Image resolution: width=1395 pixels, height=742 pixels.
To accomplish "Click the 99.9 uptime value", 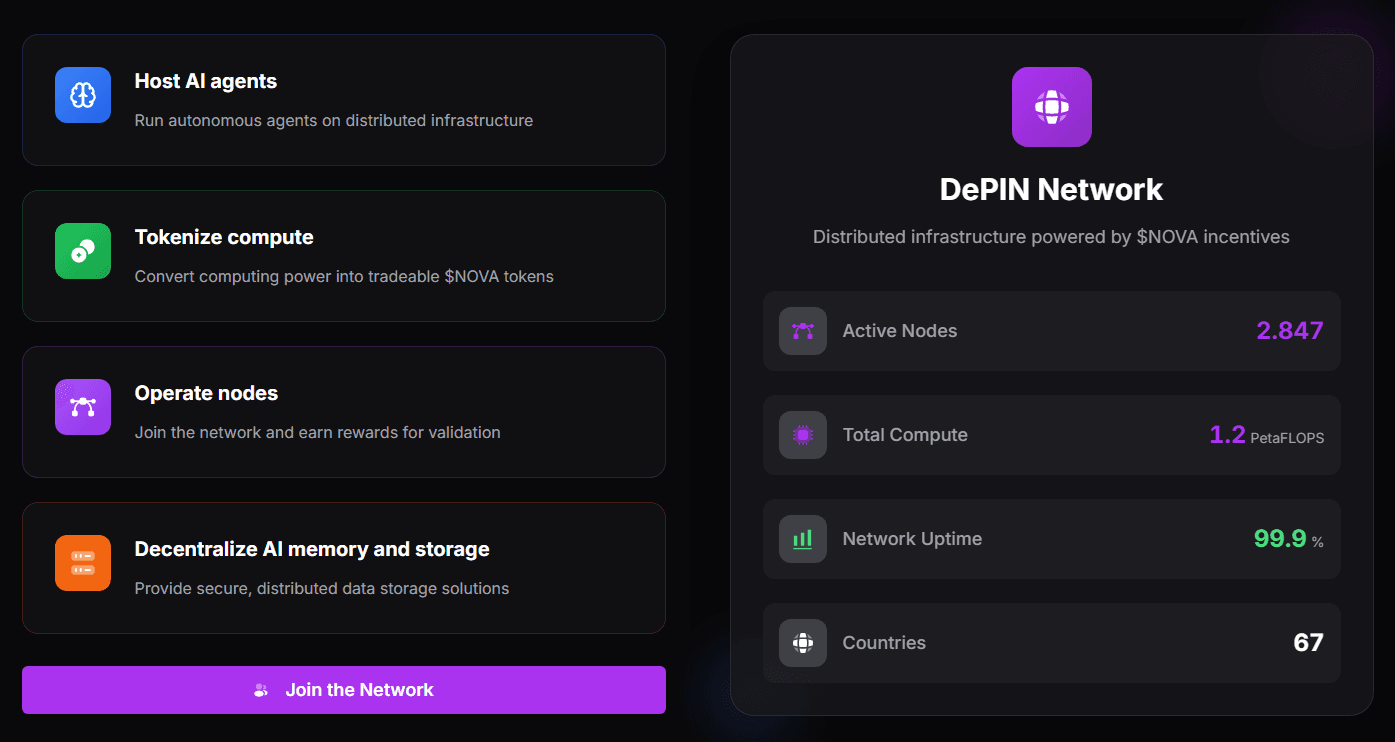I will pyautogui.click(x=1280, y=539).
